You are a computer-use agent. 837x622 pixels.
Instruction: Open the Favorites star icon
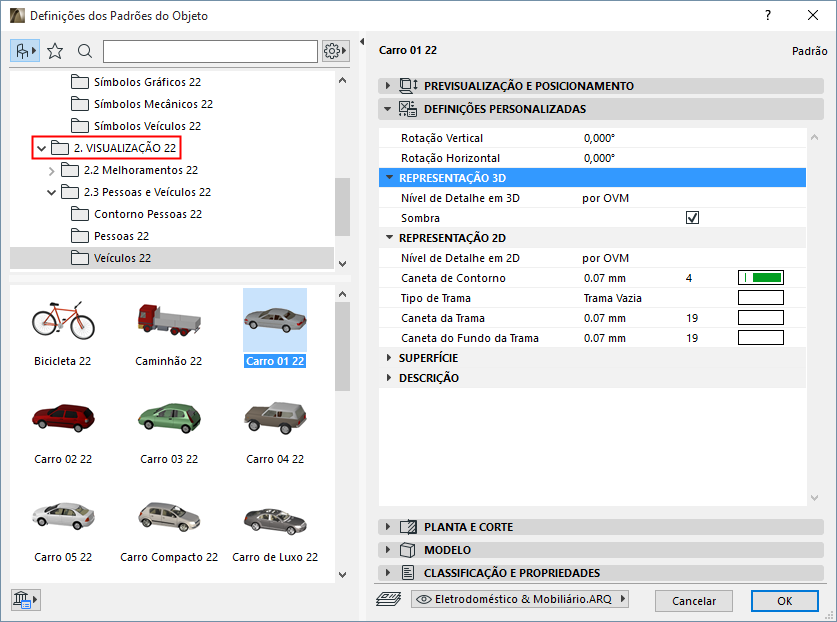[55, 51]
